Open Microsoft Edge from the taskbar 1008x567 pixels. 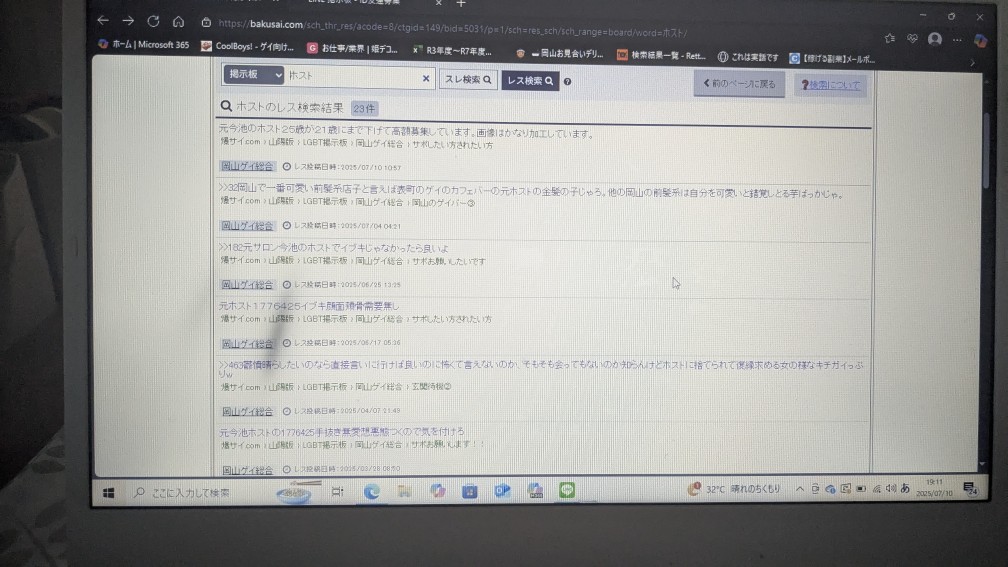[x=372, y=492]
